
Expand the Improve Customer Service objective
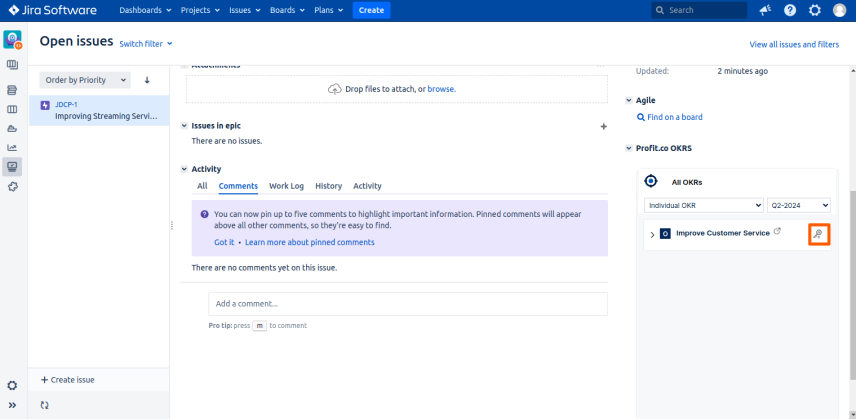point(652,234)
